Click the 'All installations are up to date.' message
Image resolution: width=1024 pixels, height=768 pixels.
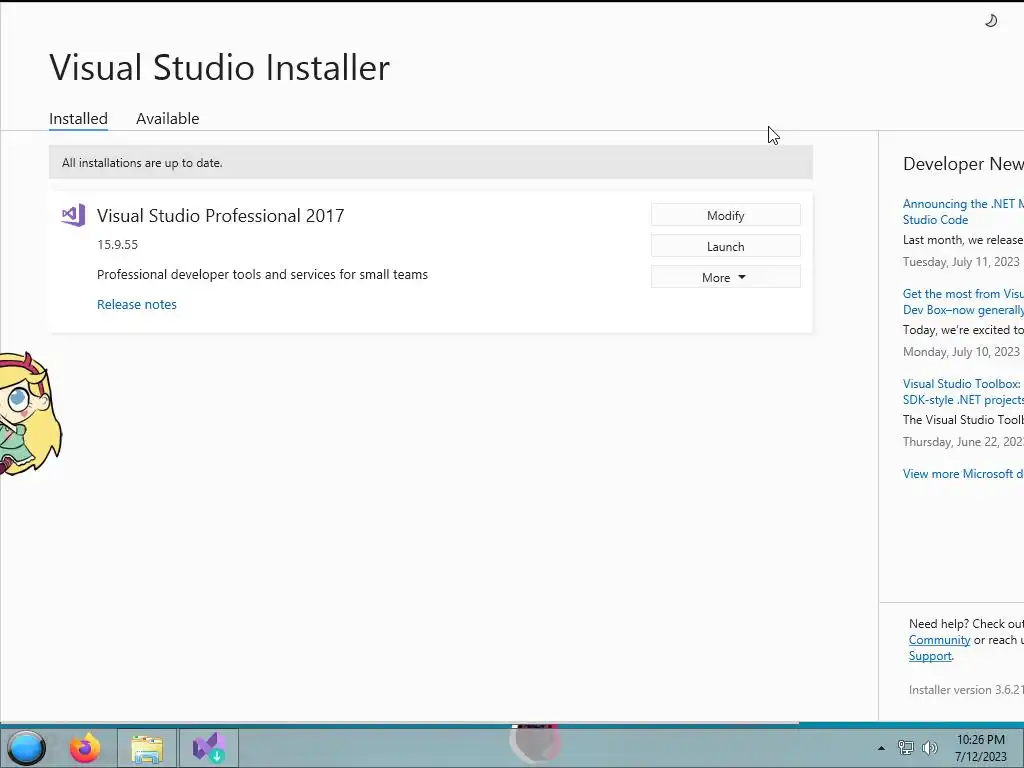point(142,163)
